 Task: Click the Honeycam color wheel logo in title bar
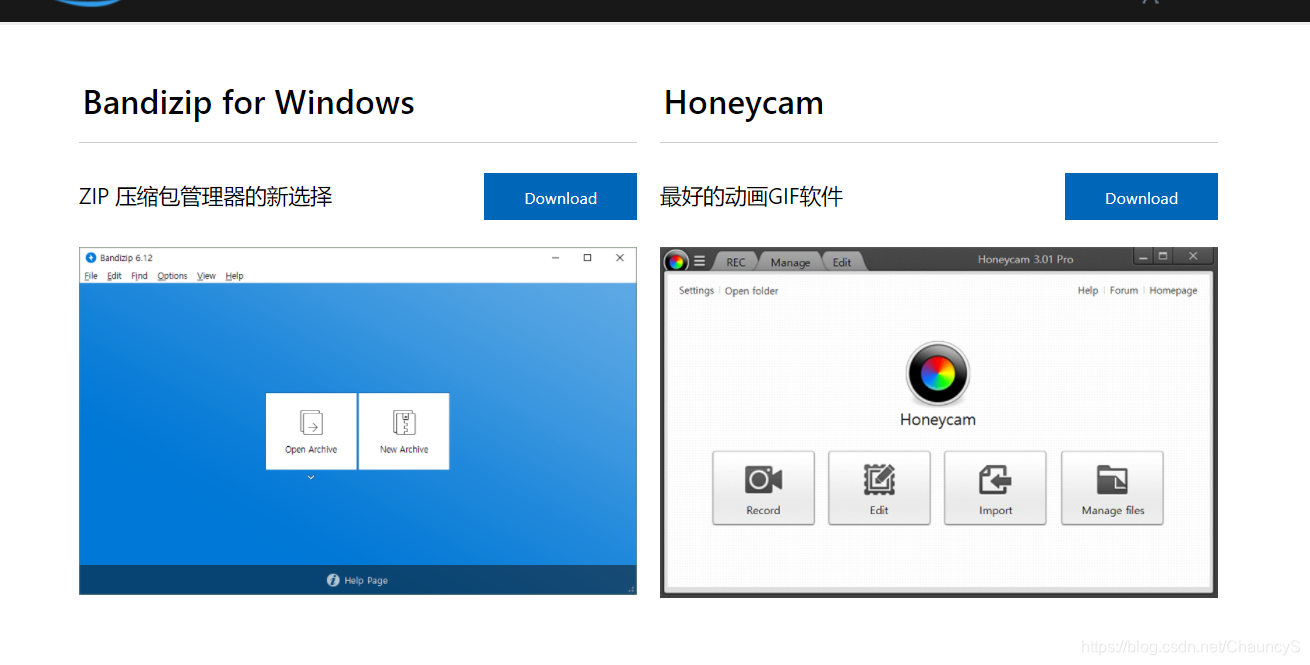(676, 261)
